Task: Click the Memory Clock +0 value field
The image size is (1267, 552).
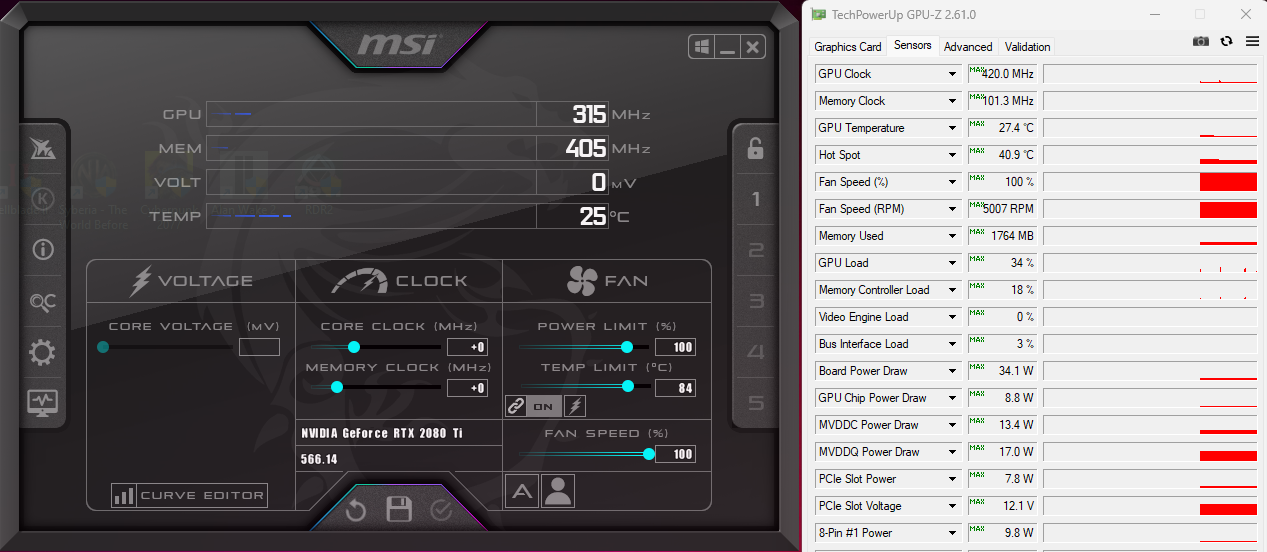Action: (467, 388)
